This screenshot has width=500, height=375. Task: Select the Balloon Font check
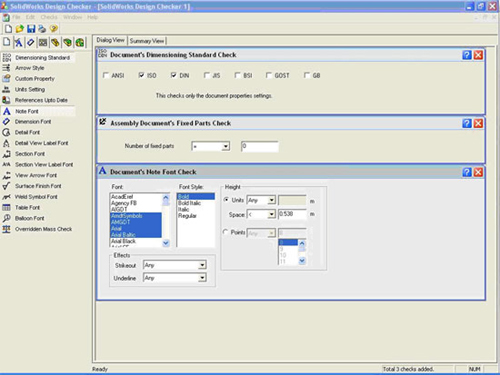[23, 218]
